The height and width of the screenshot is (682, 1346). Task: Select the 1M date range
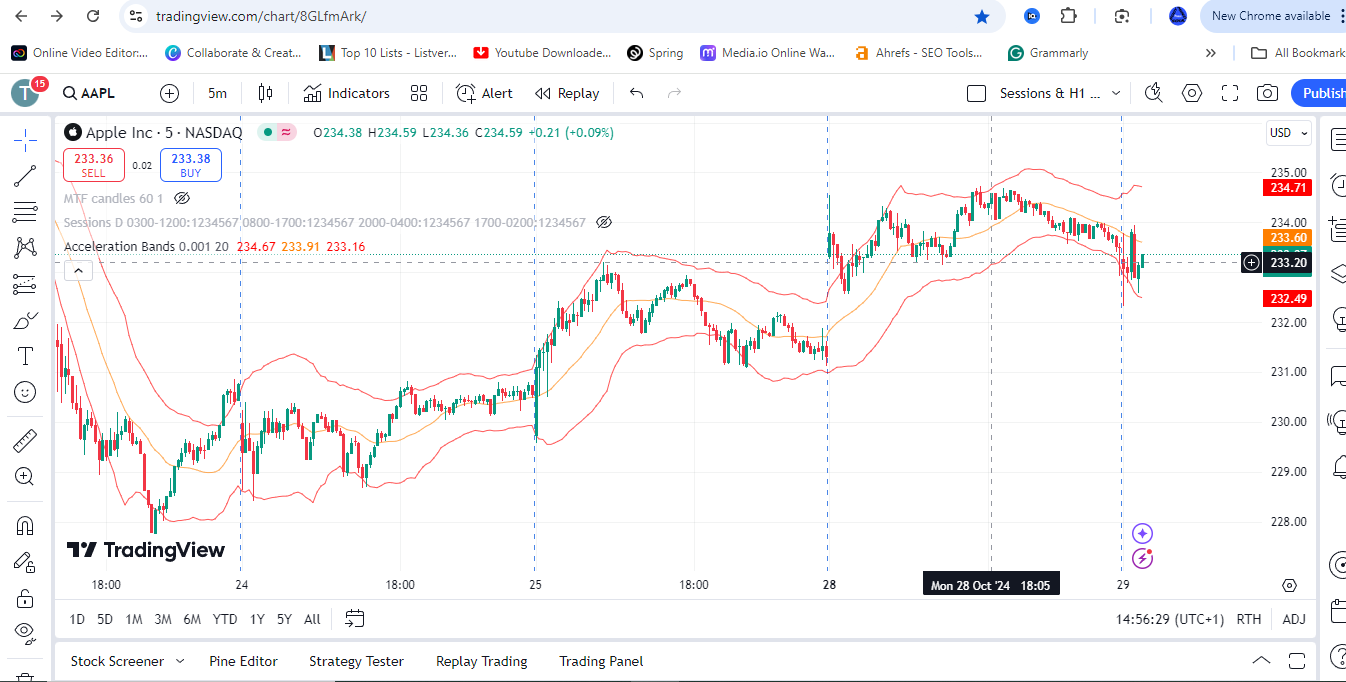(x=133, y=619)
